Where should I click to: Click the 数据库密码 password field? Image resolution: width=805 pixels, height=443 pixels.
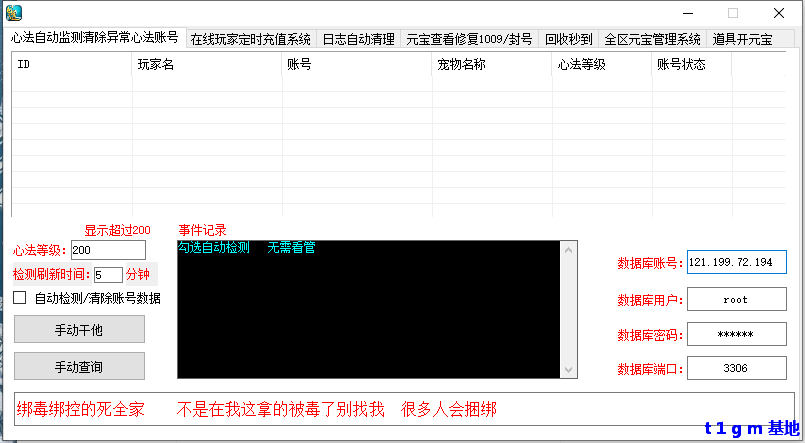point(736,334)
